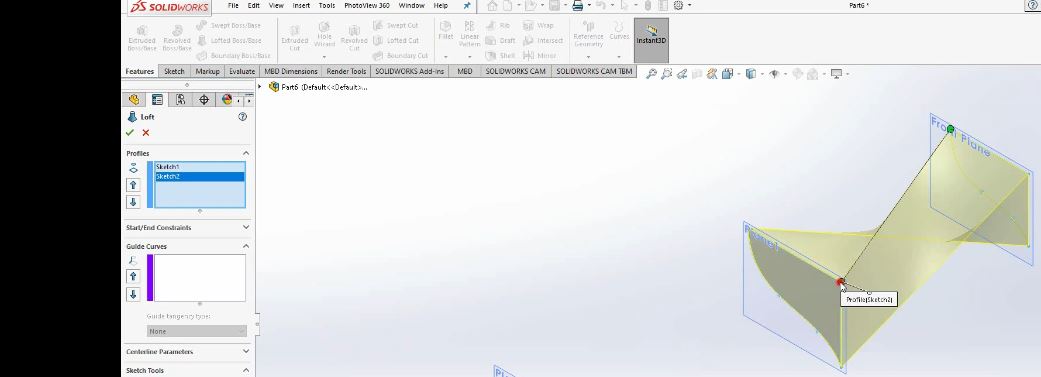Click the green loft connector handle
Image resolution: width=1041 pixels, height=377 pixels.
[951, 129]
